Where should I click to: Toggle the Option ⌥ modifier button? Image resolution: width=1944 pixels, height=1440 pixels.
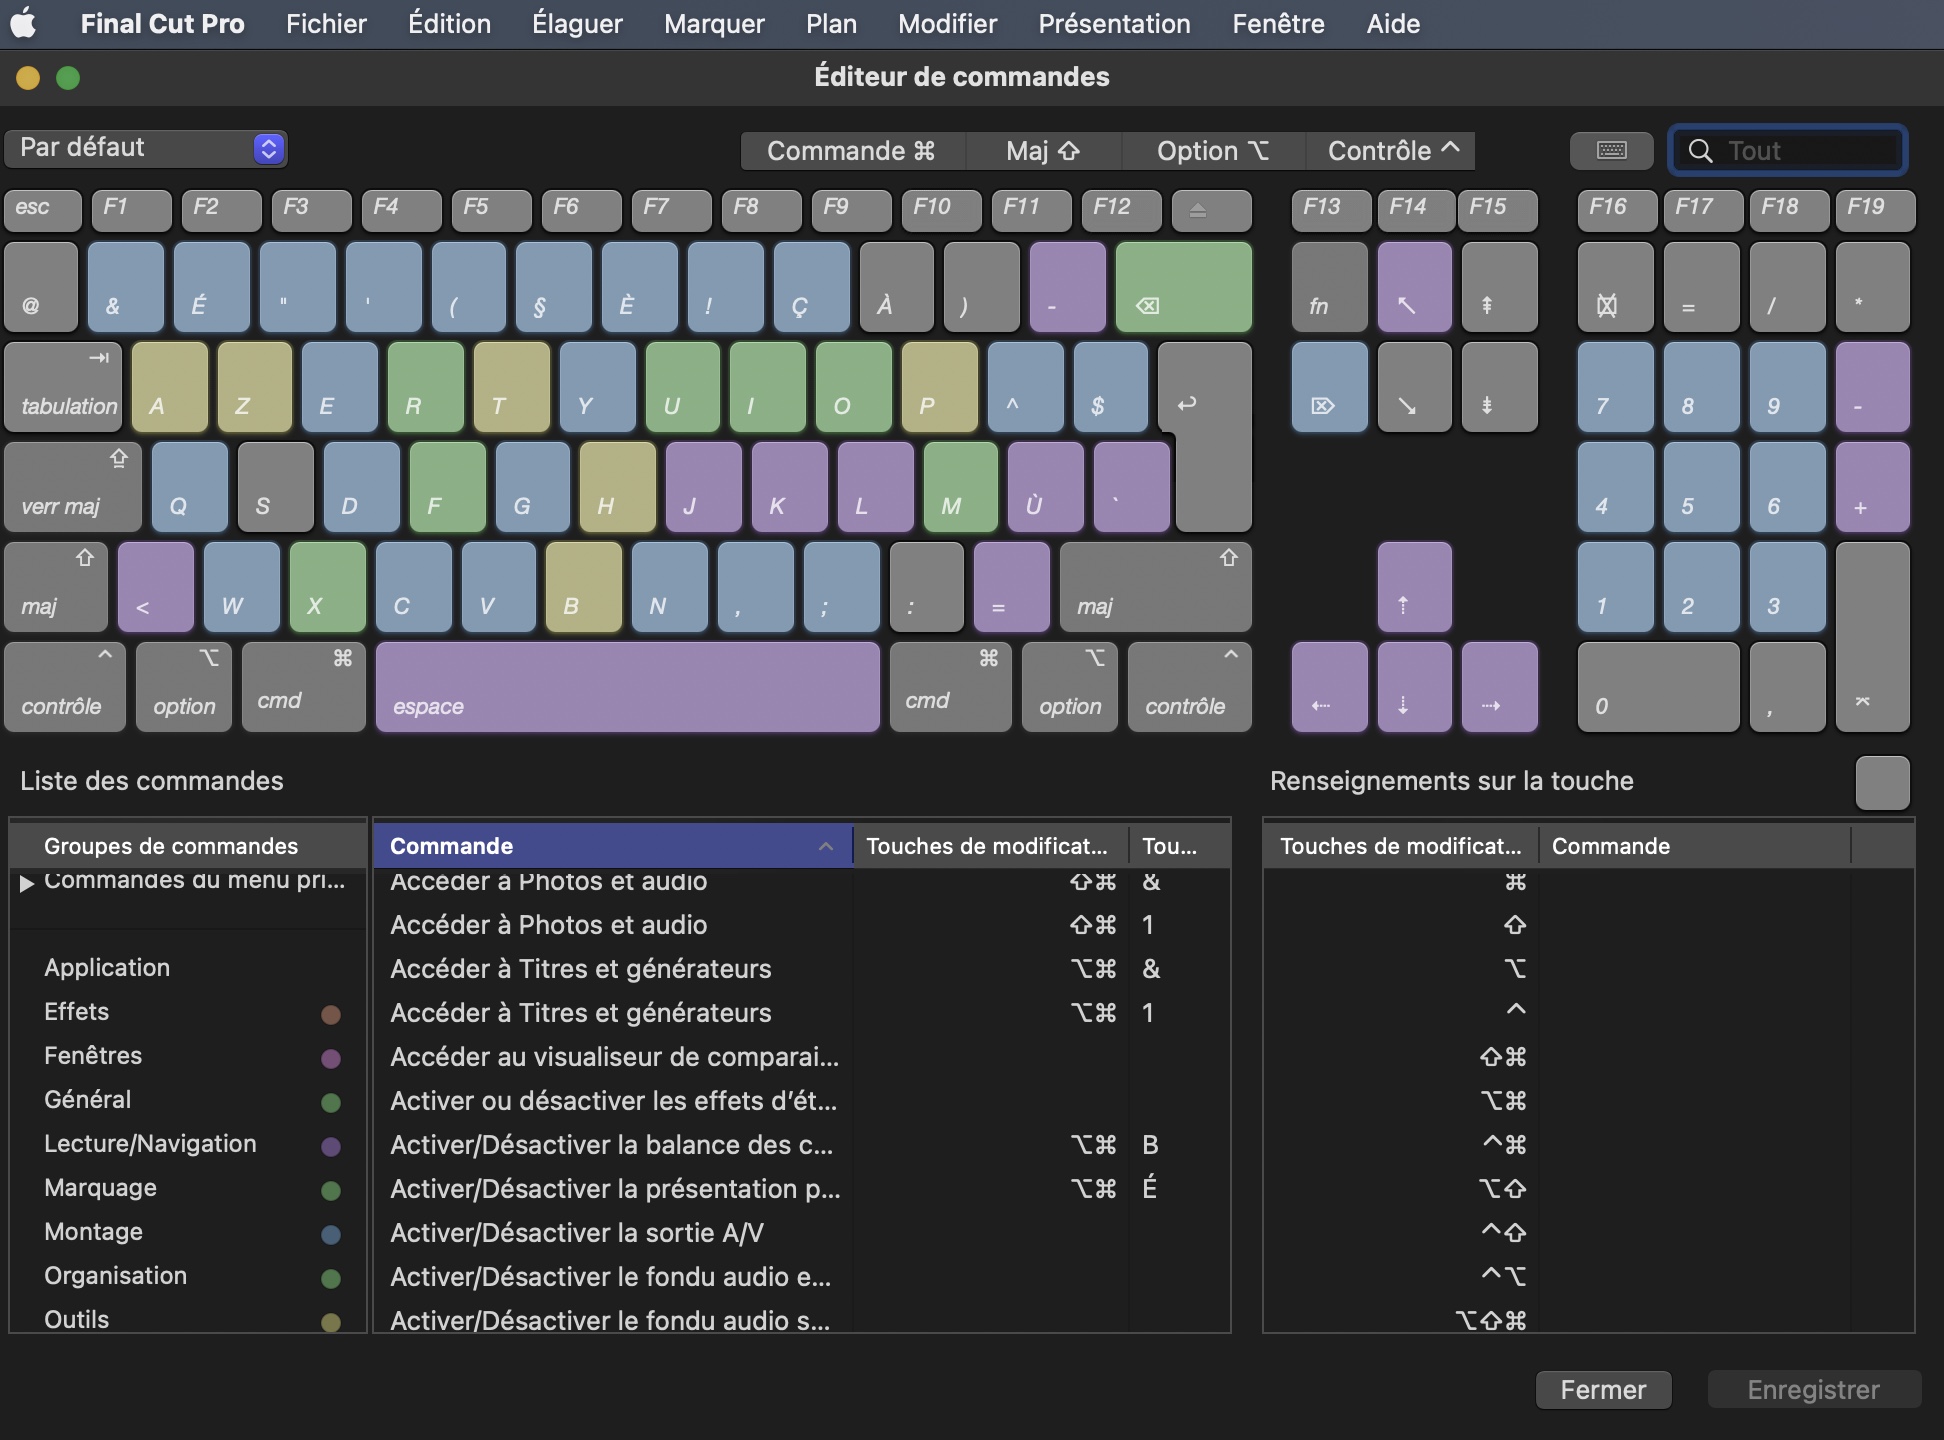click(x=1212, y=150)
